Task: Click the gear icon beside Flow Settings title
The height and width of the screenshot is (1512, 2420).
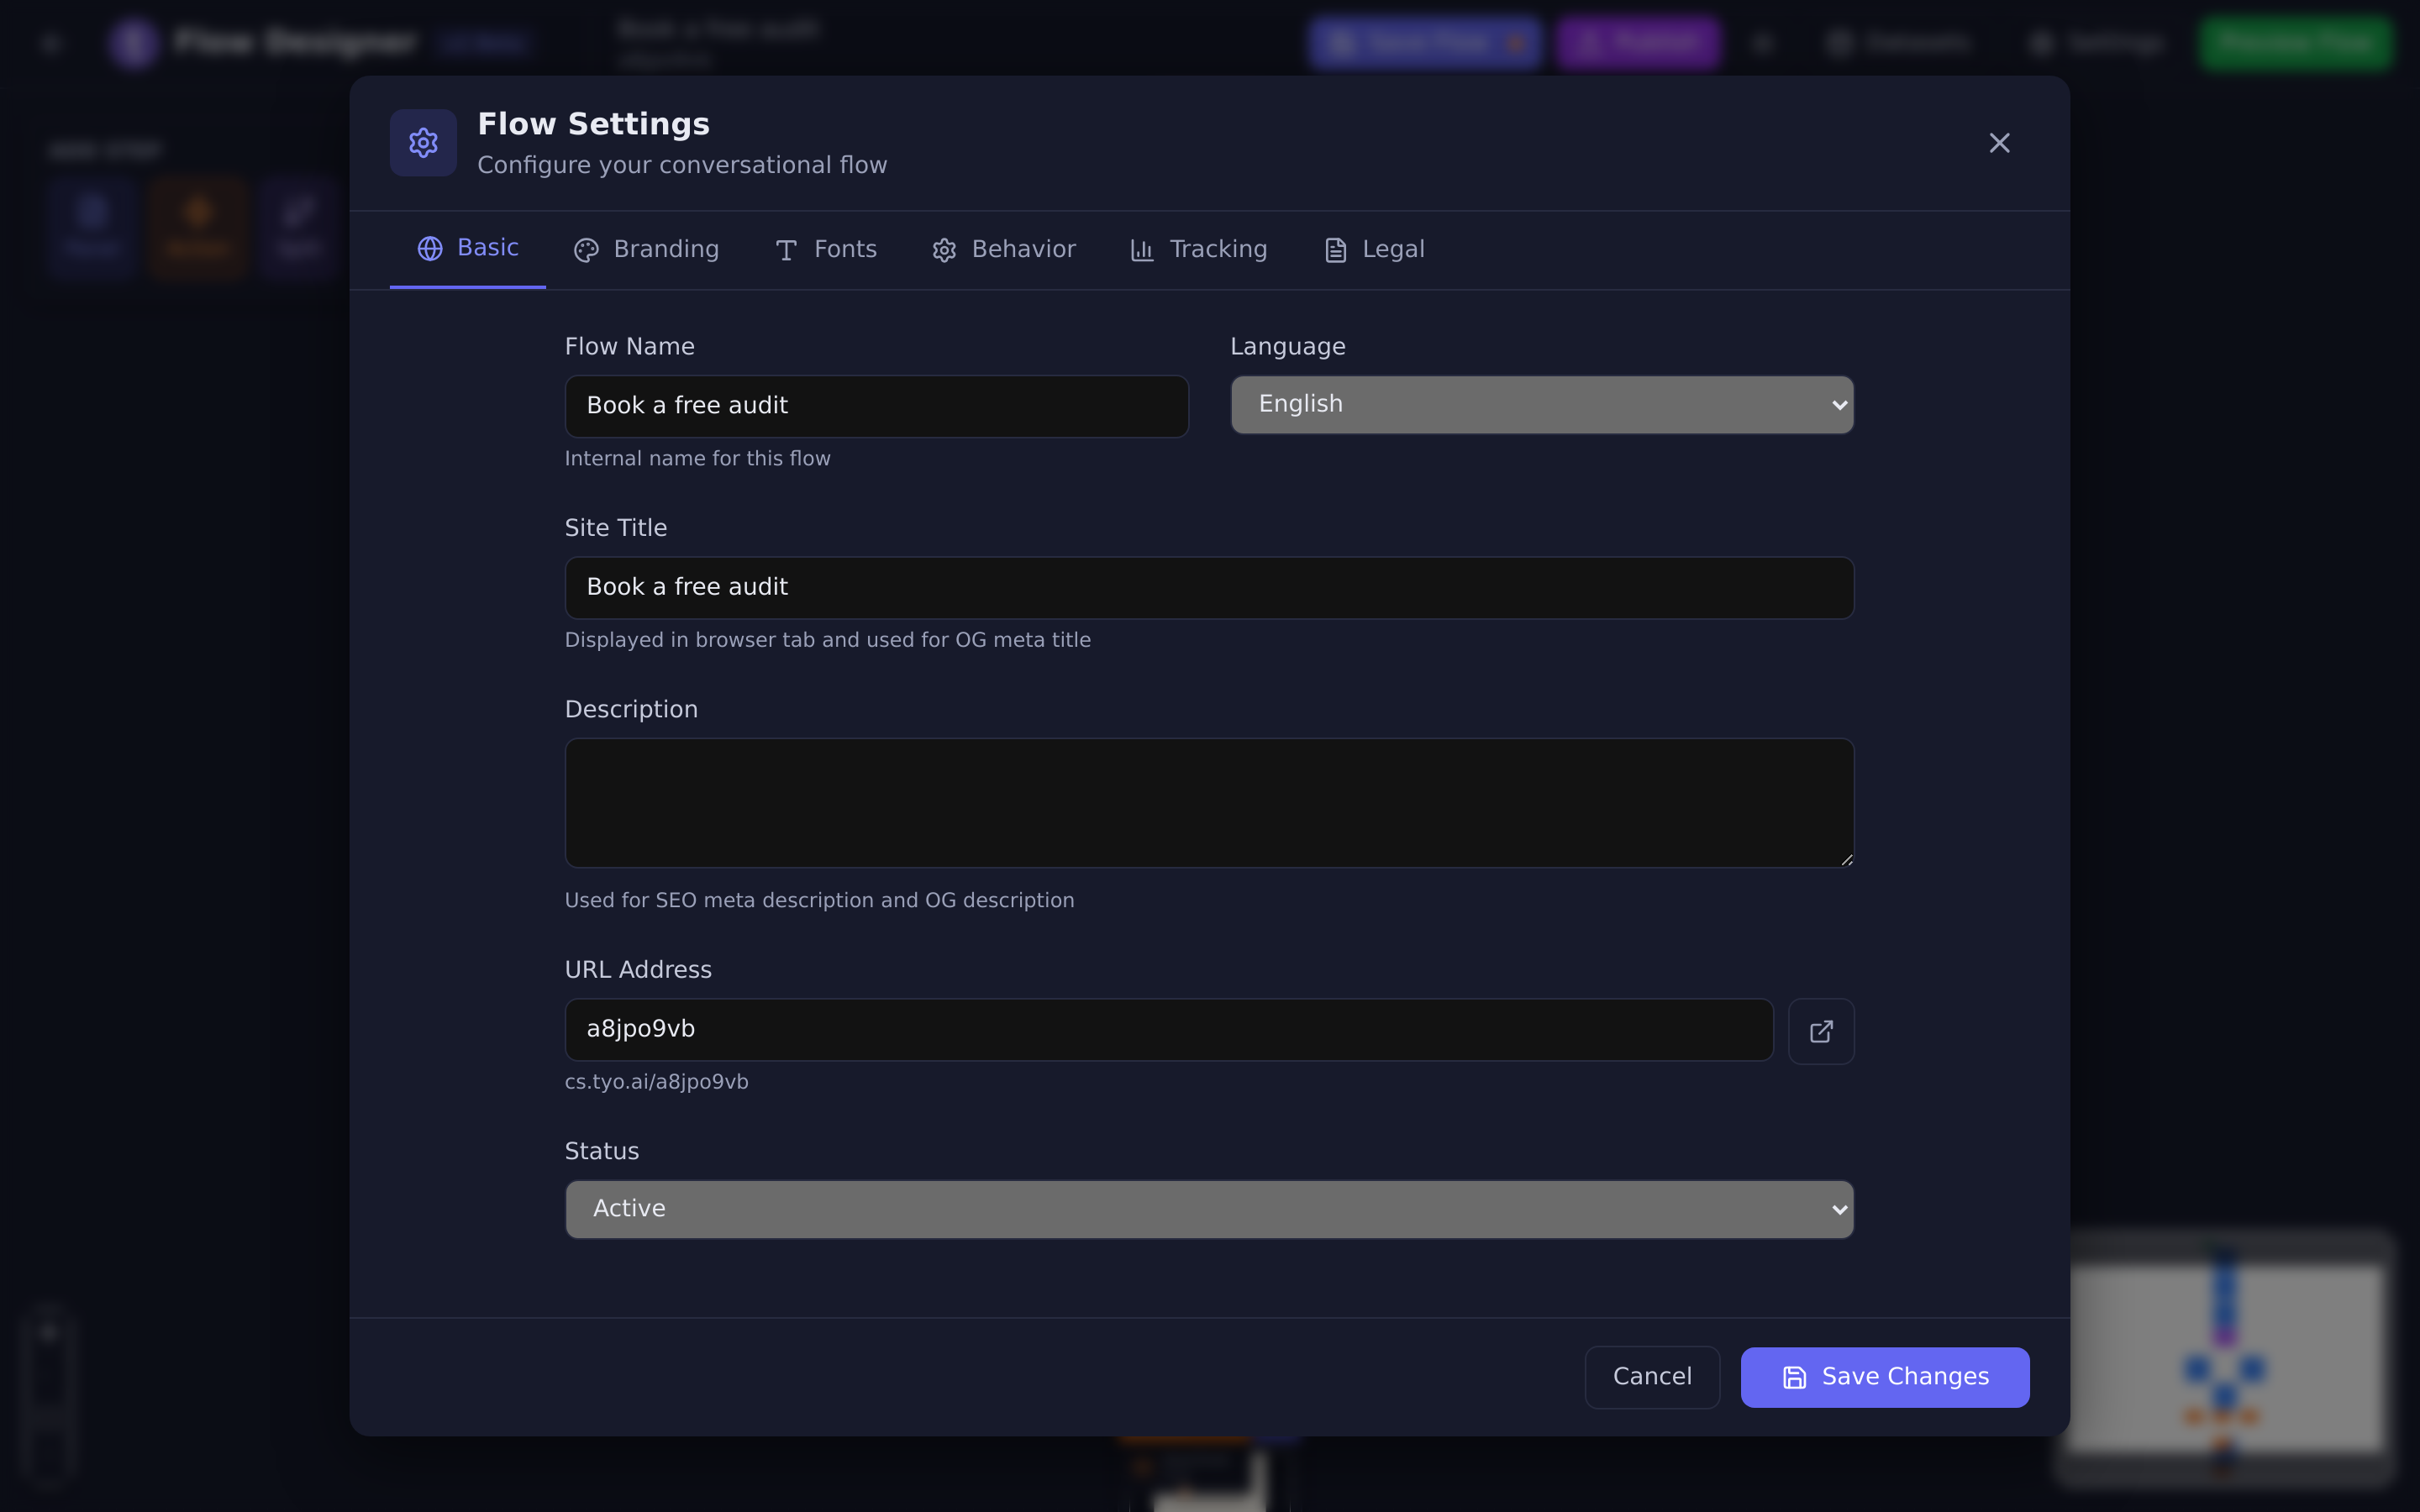Action: [423, 143]
